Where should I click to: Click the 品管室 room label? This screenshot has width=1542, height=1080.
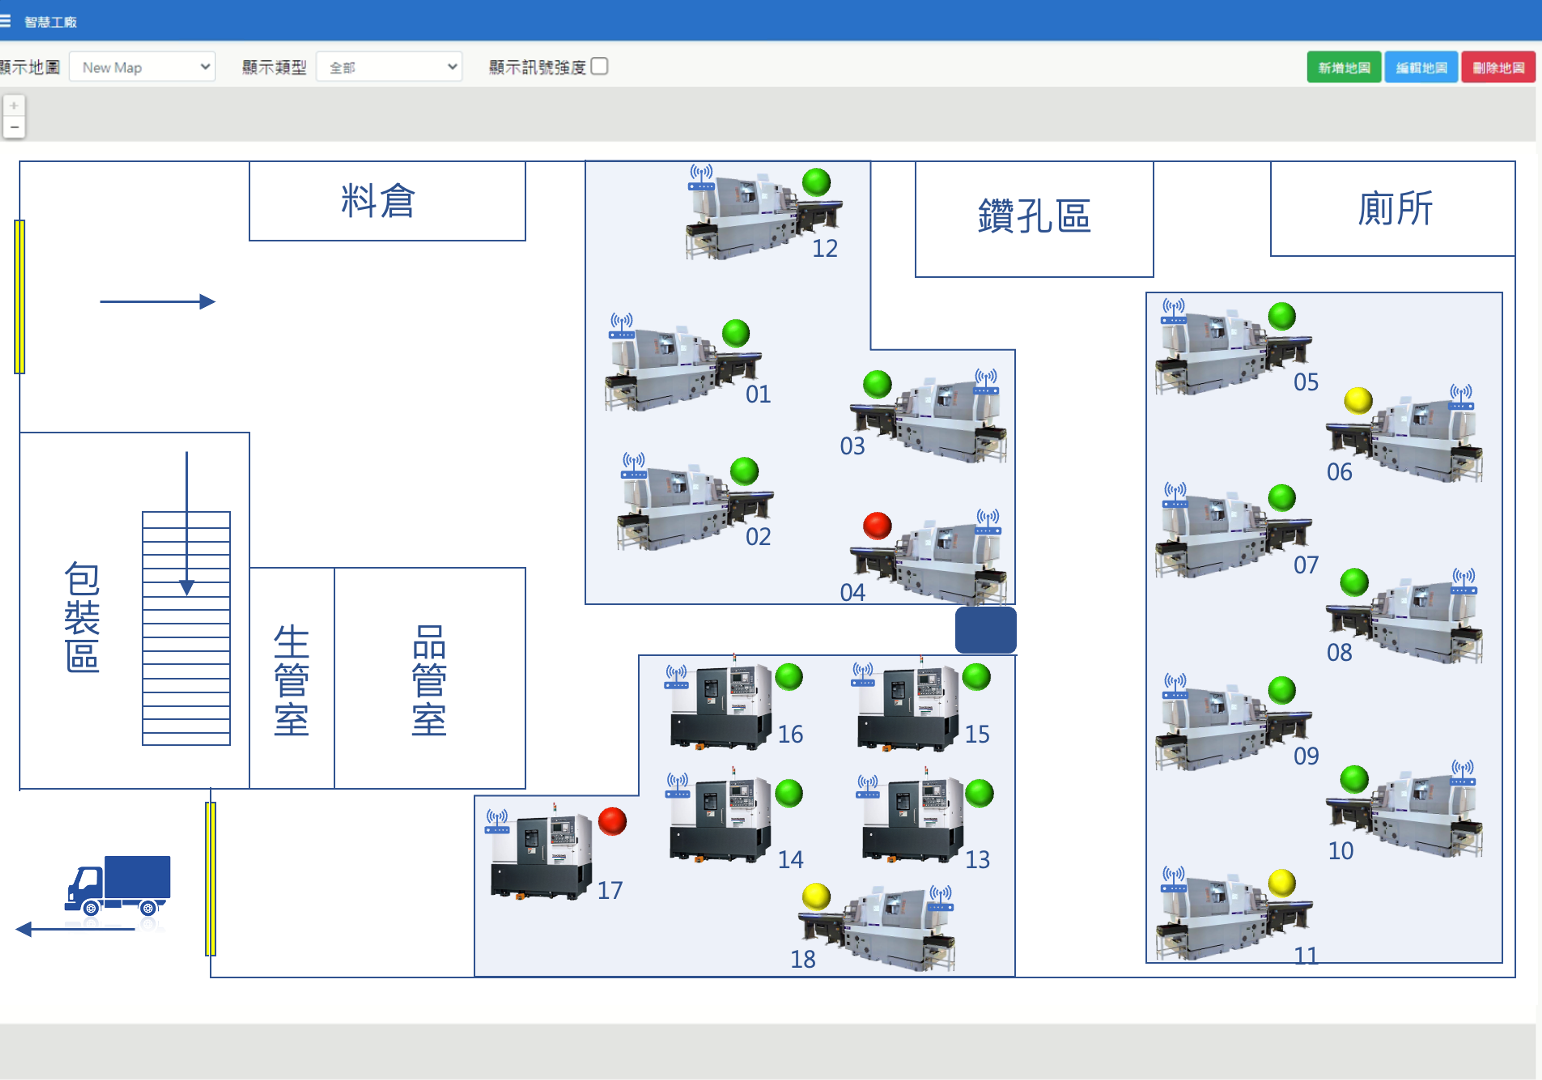(429, 680)
